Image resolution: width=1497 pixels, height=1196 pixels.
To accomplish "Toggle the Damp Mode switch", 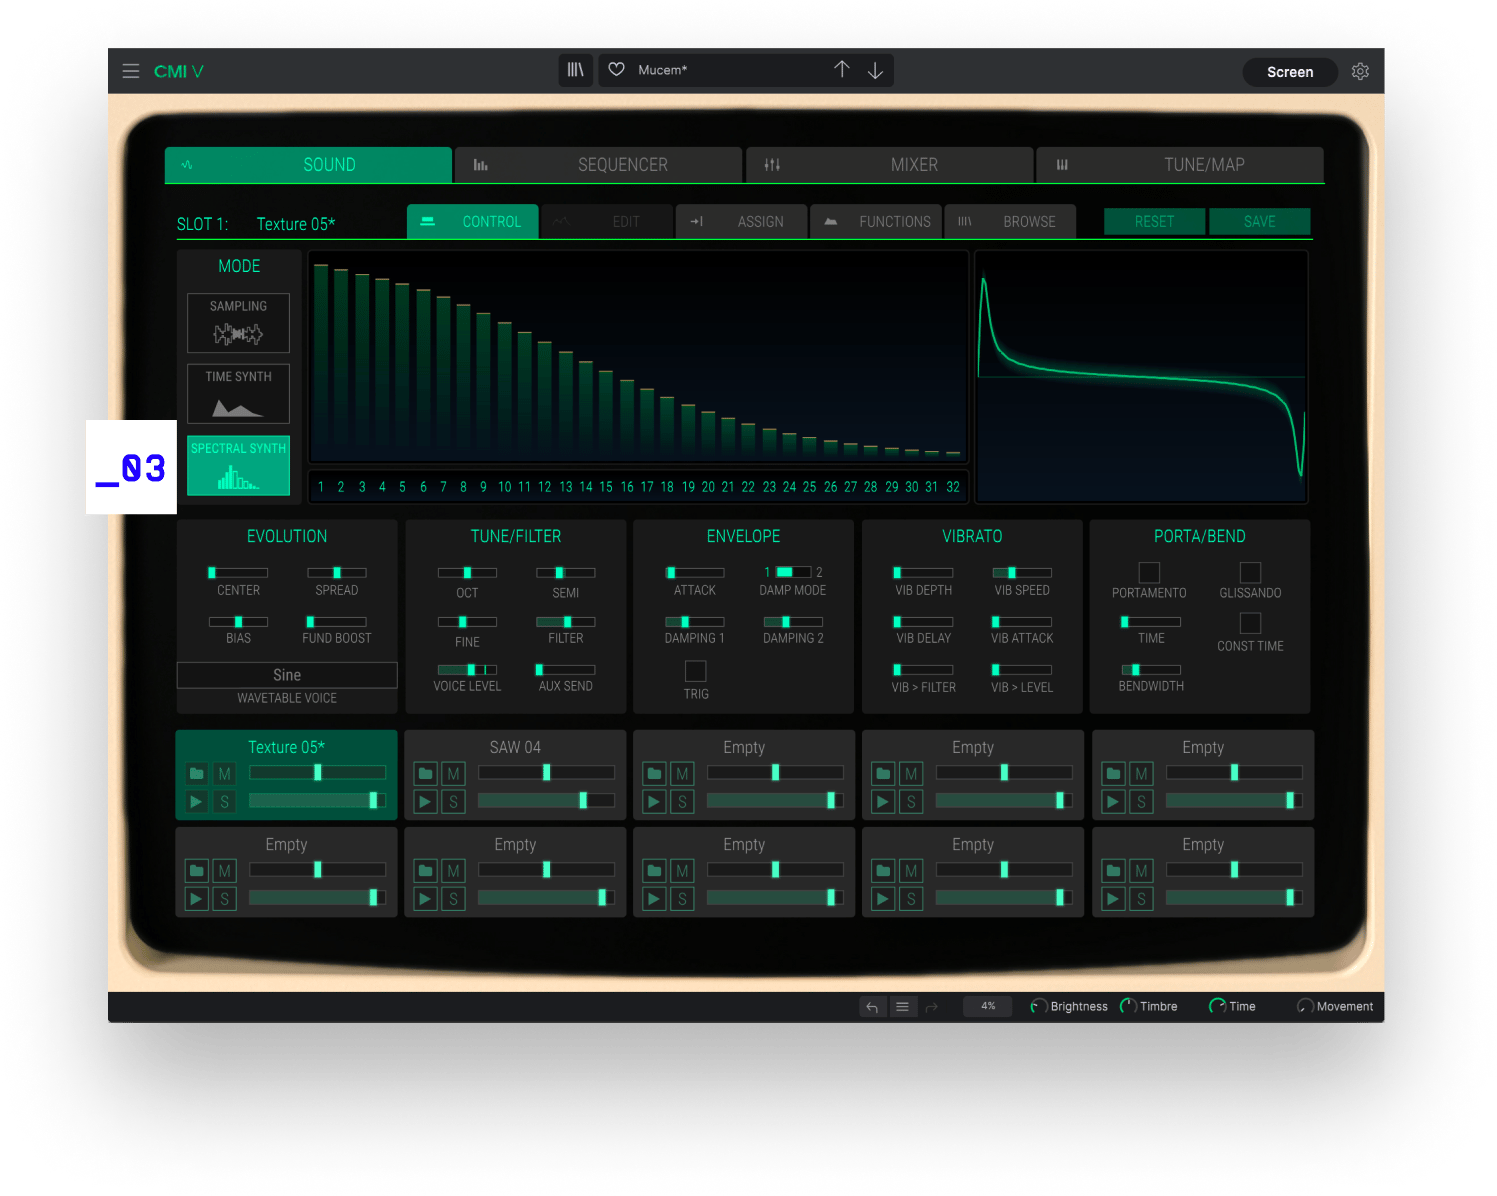I will click(x=793, y=572).
